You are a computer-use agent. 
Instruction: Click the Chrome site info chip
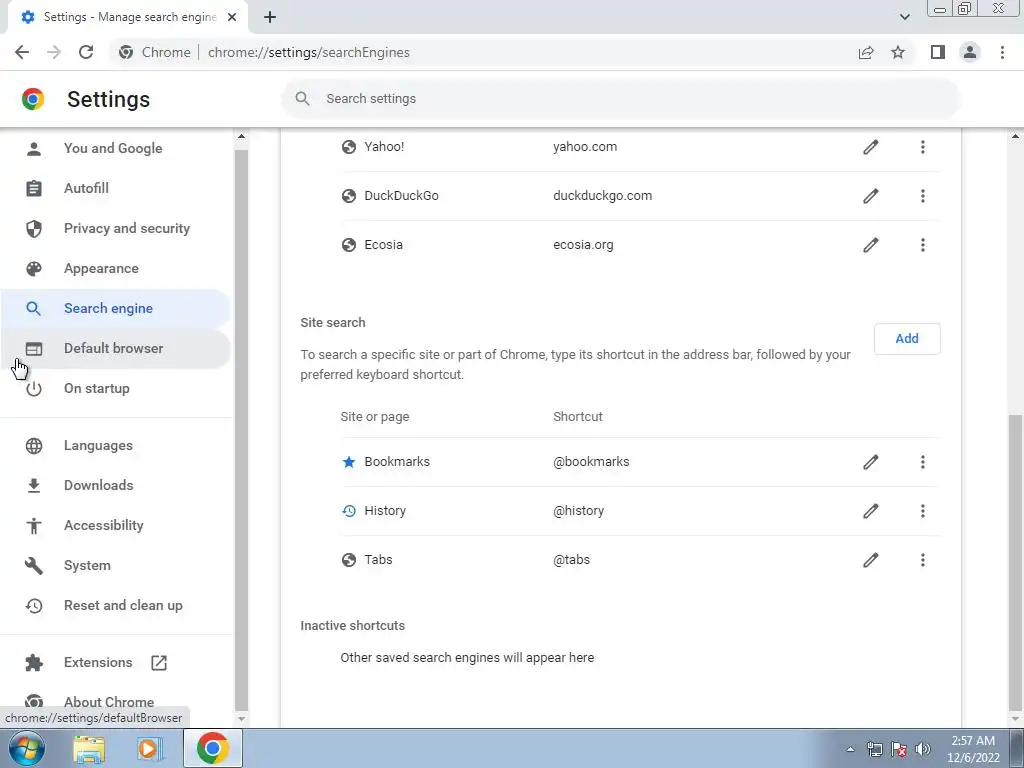click(155, 52)
